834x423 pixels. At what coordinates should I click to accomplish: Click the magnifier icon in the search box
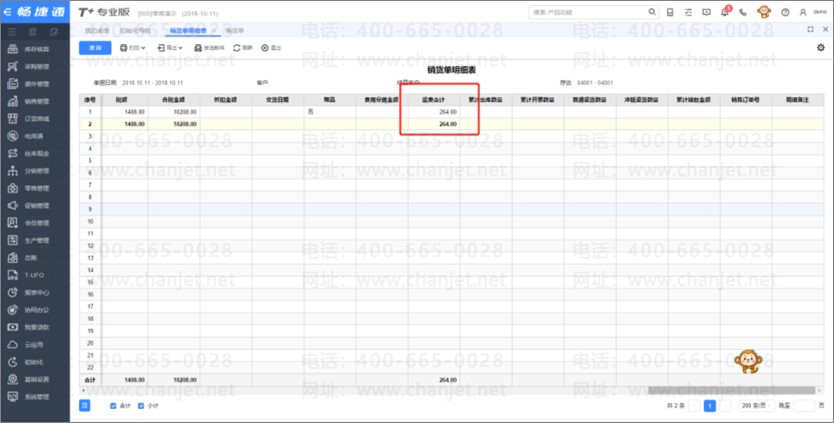click(x=652, y=12)
